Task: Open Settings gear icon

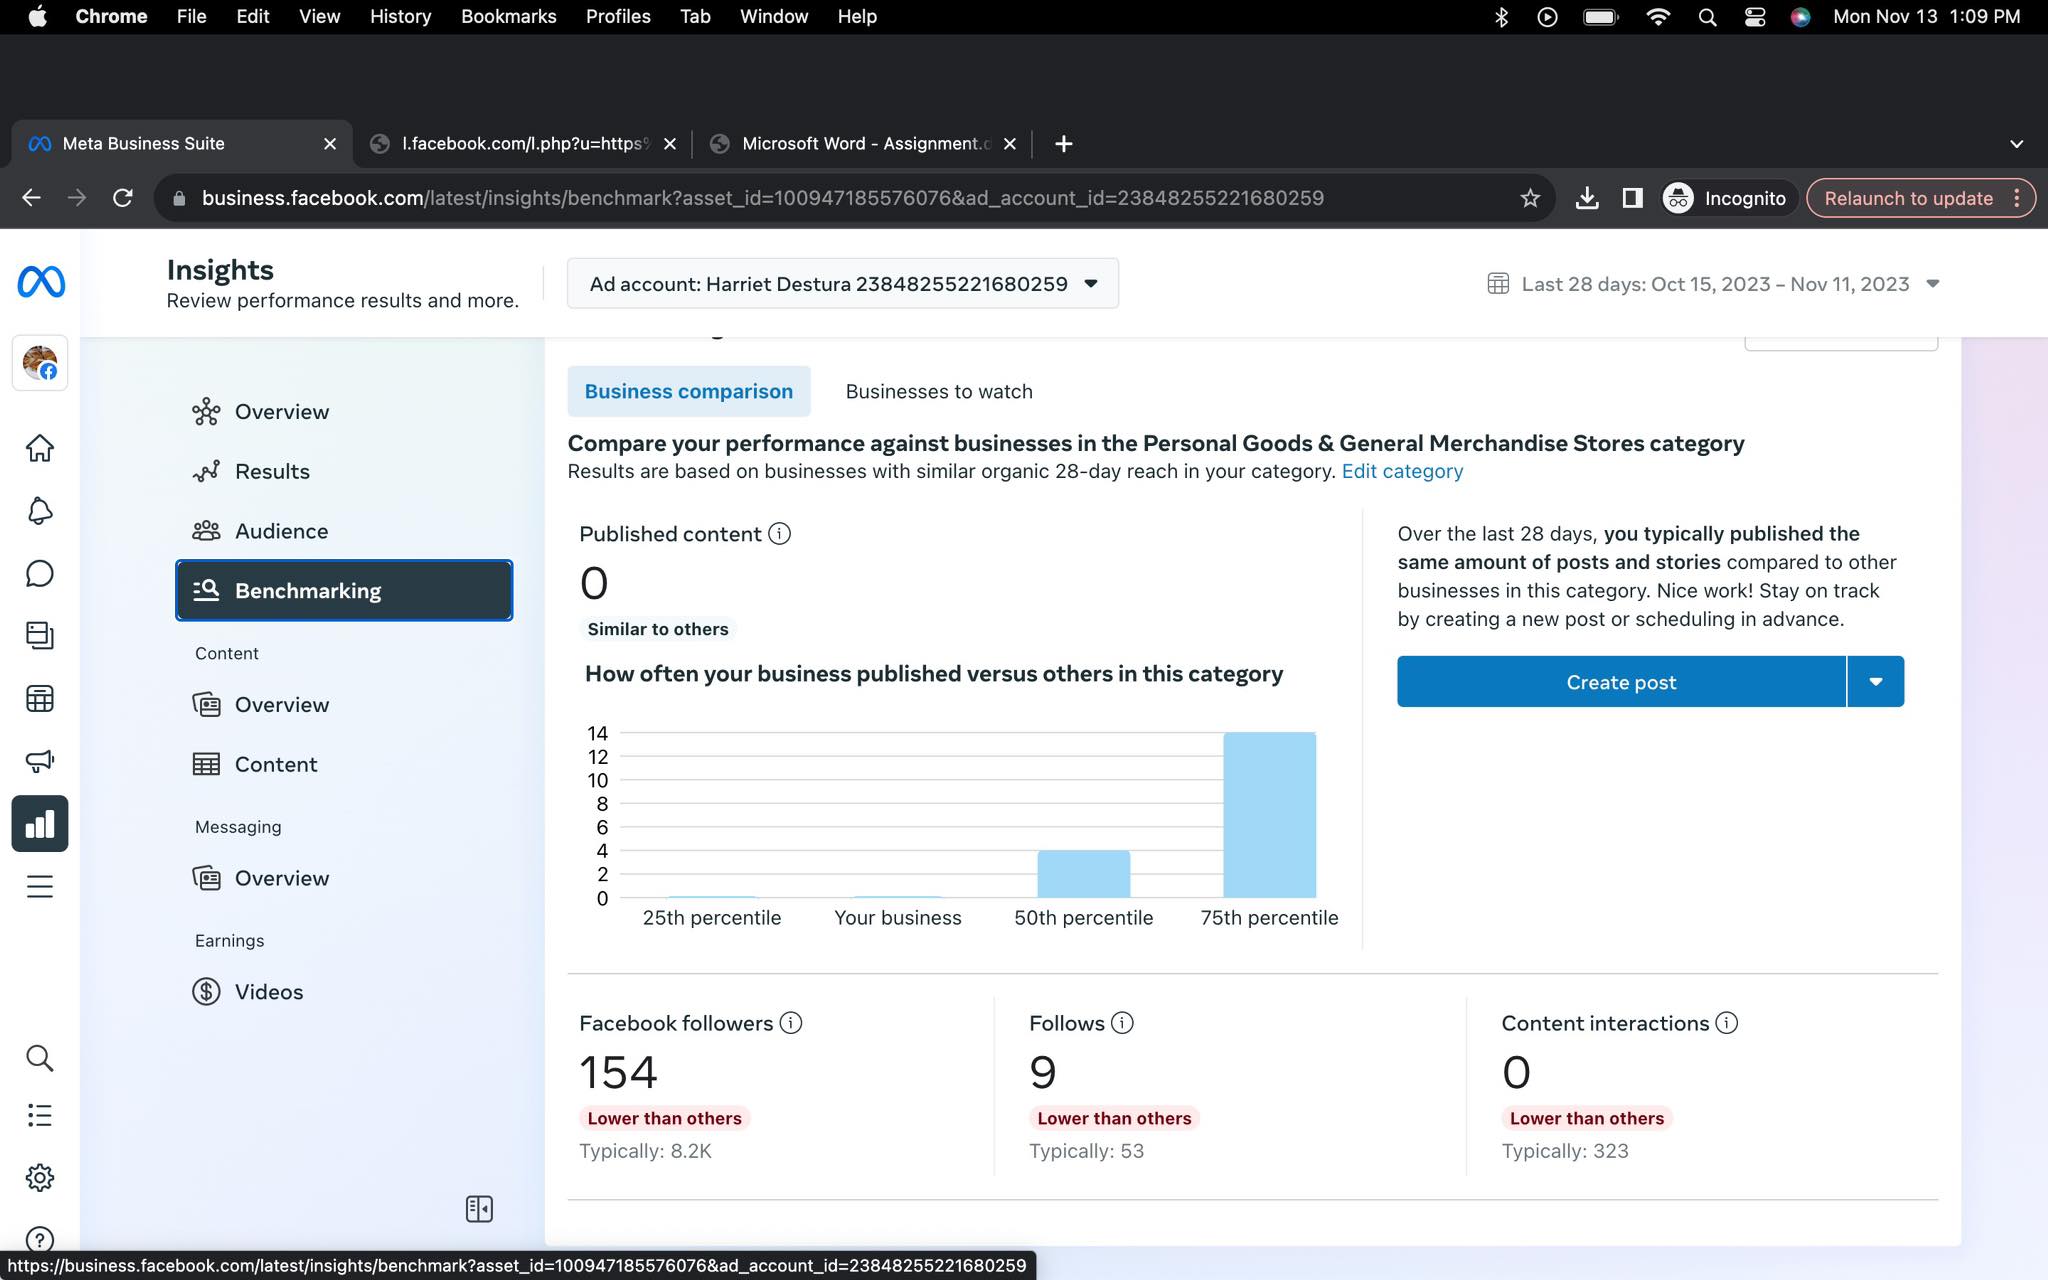Action: point(40,1178)
